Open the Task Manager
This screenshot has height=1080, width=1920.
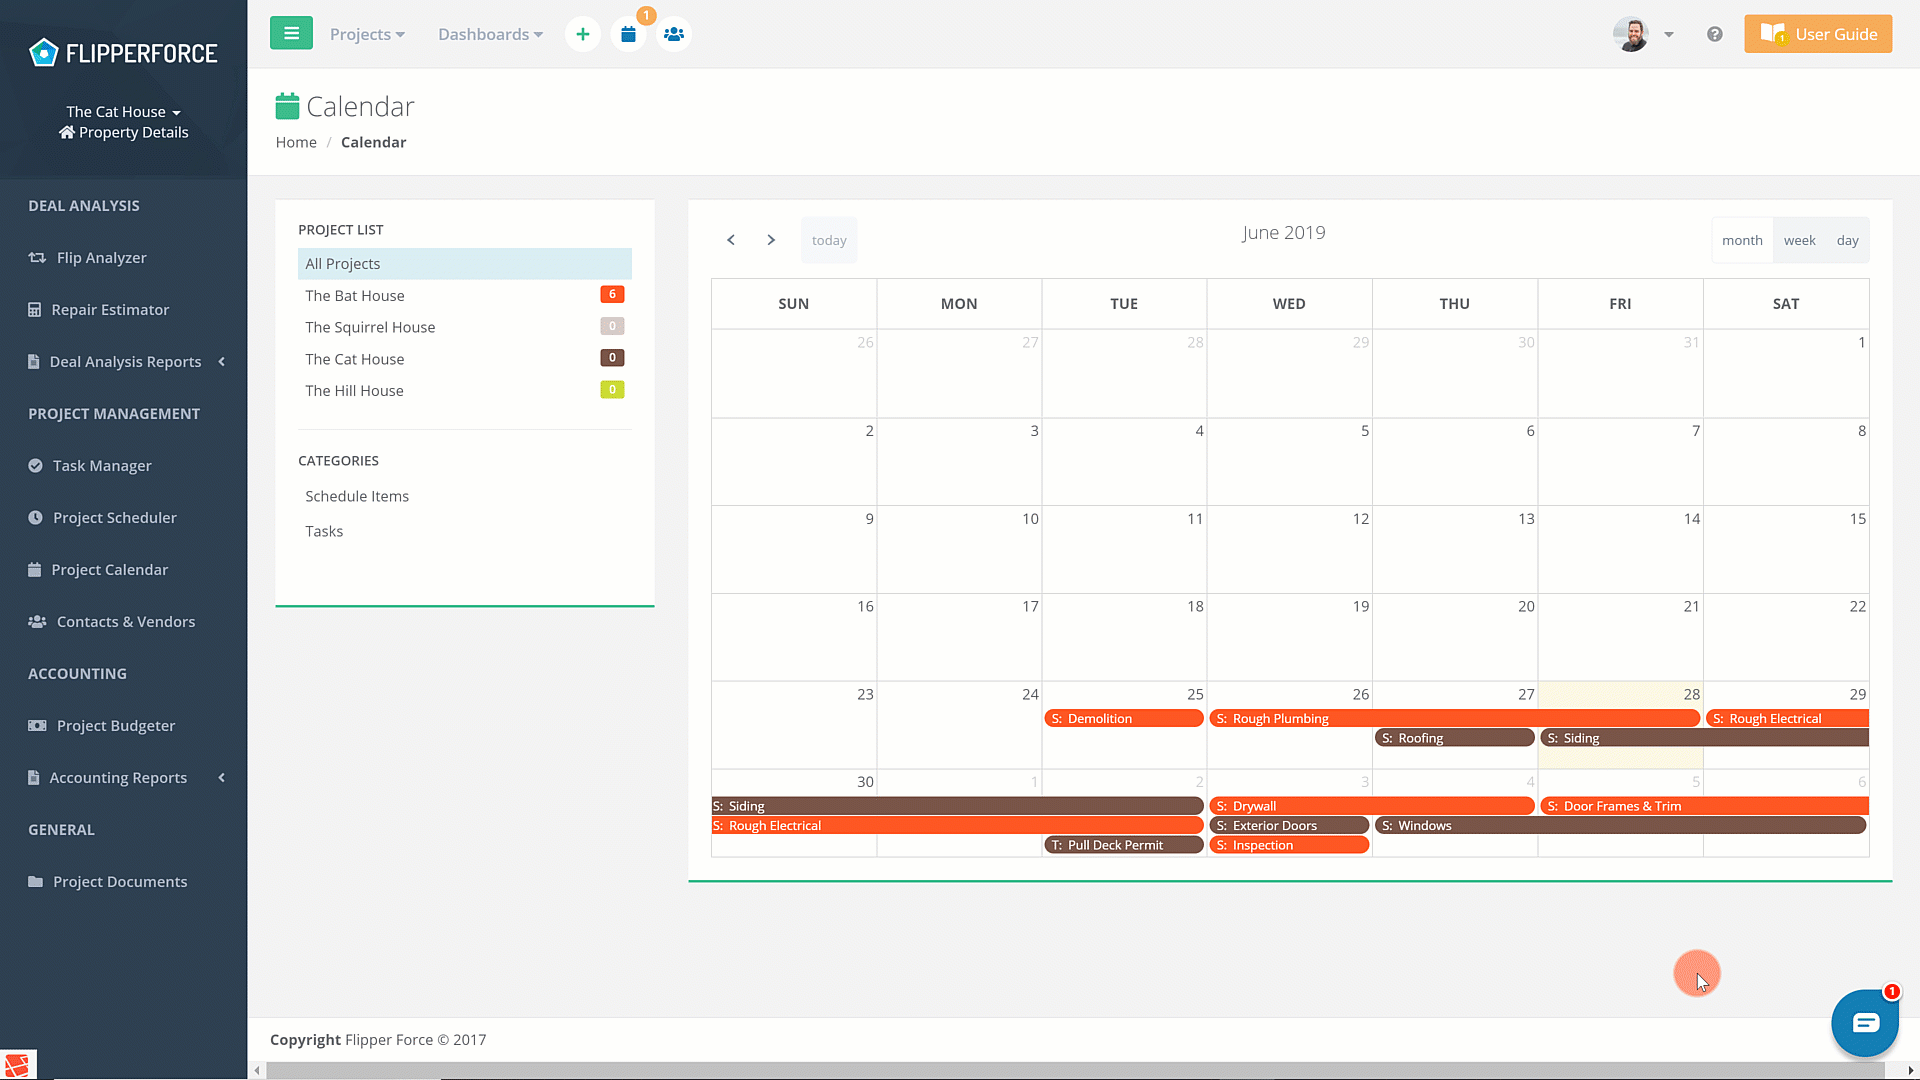(102, 465)
